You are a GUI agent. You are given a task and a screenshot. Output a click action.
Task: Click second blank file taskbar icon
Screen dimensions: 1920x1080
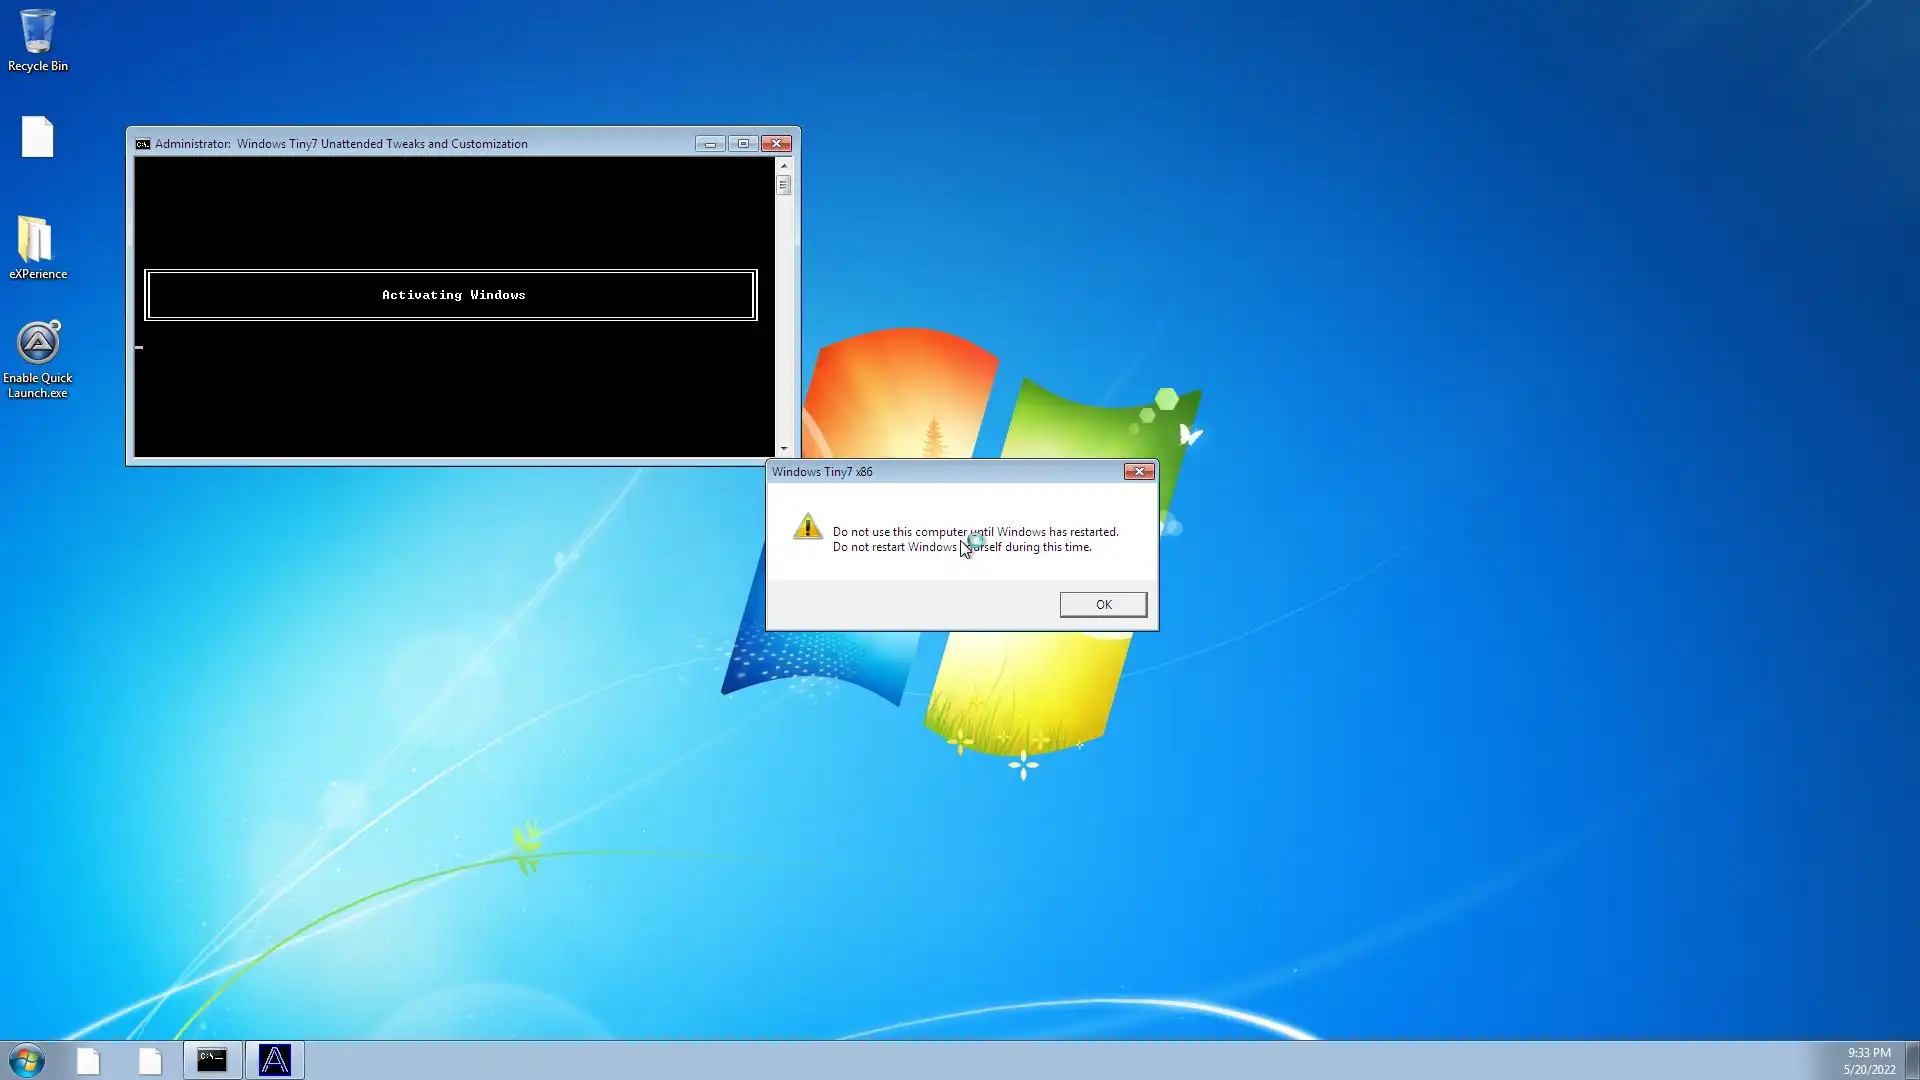pyautogui.click(x=150, y=1060)
